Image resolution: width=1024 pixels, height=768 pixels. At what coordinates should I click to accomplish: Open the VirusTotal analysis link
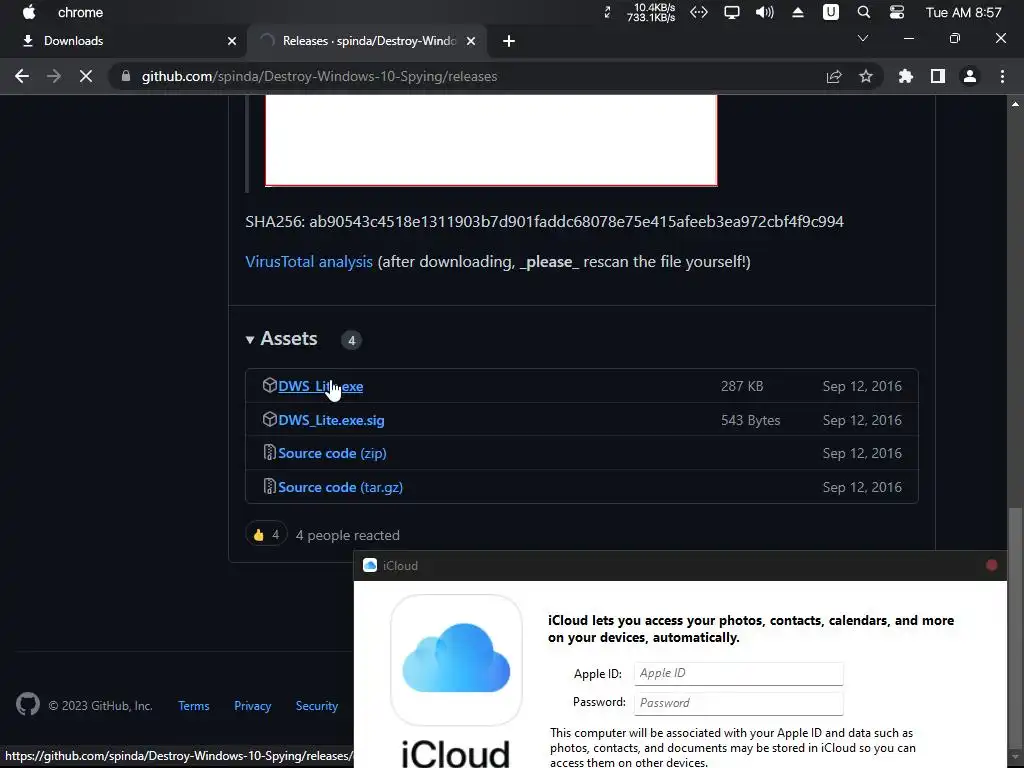pos(309,262)
